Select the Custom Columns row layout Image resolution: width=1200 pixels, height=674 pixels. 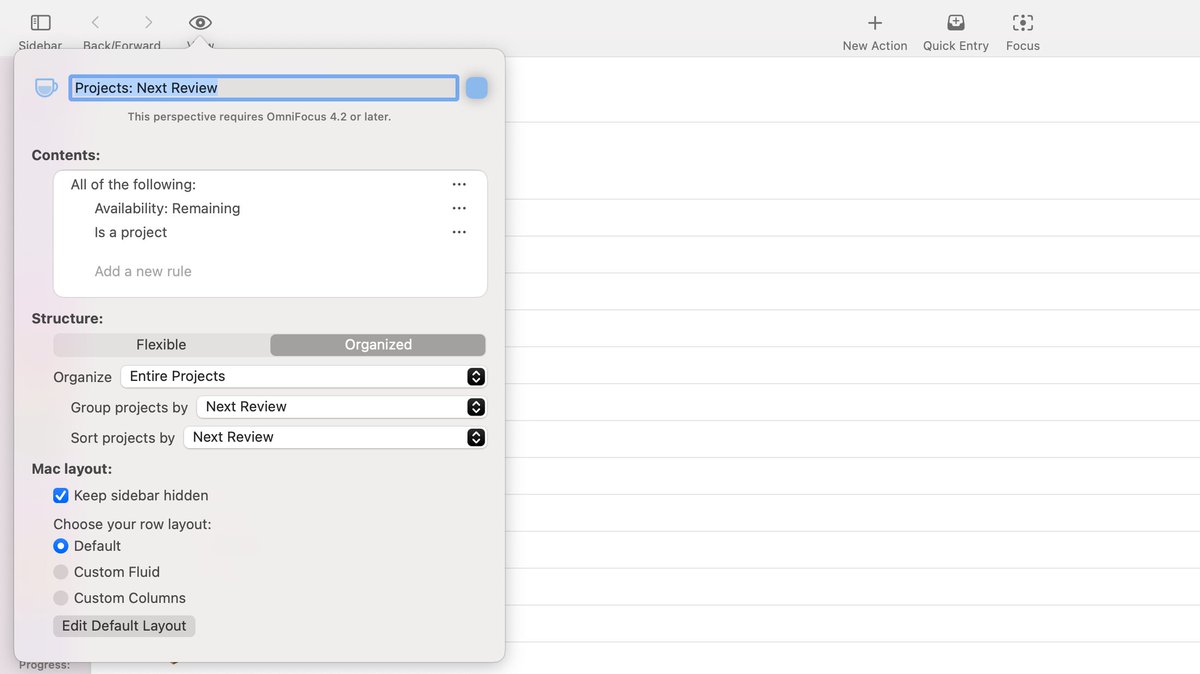point(61,598)
